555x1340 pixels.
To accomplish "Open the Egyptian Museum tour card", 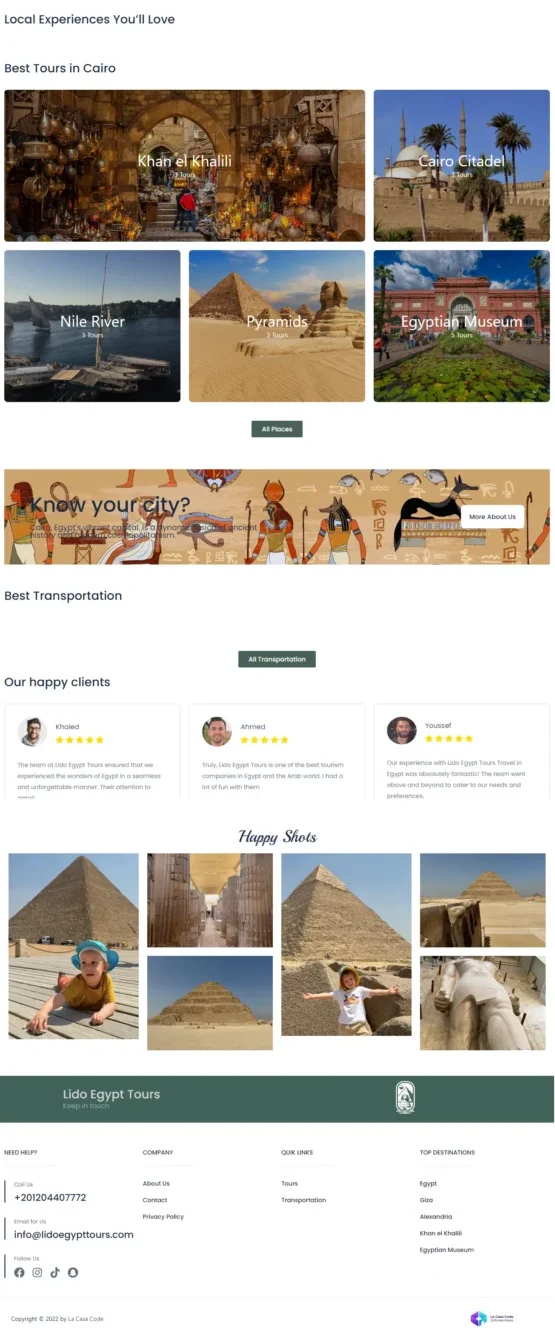I will click(x=462, y=326).
